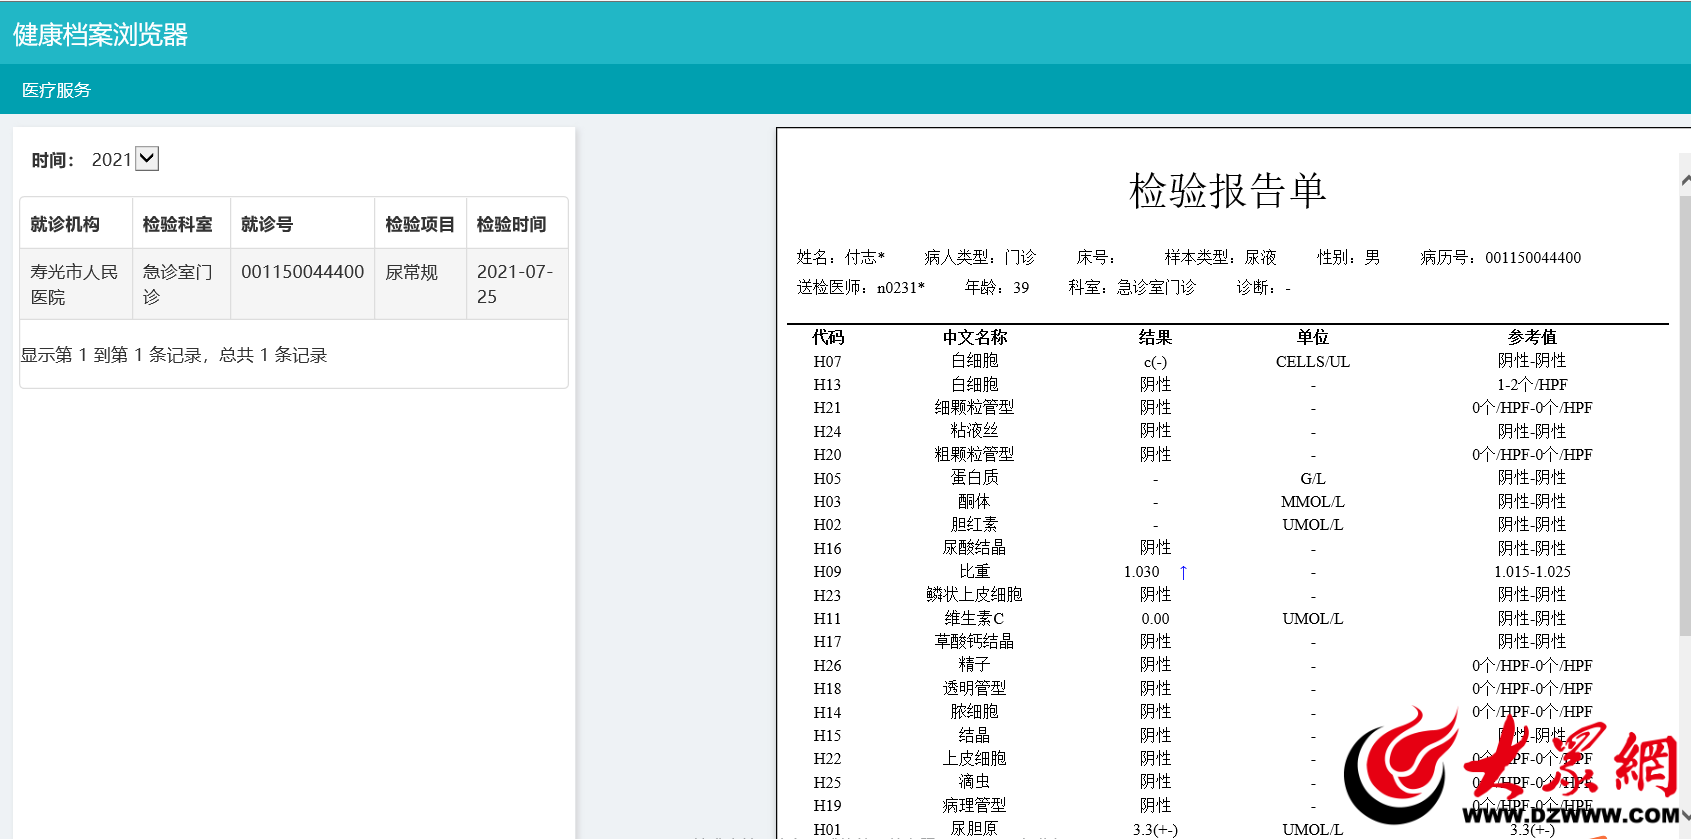This screenshot has height=839, width=1691.
Task: Click the report vertical scrollbar thumb
Action: click(x=1685, y=415)
